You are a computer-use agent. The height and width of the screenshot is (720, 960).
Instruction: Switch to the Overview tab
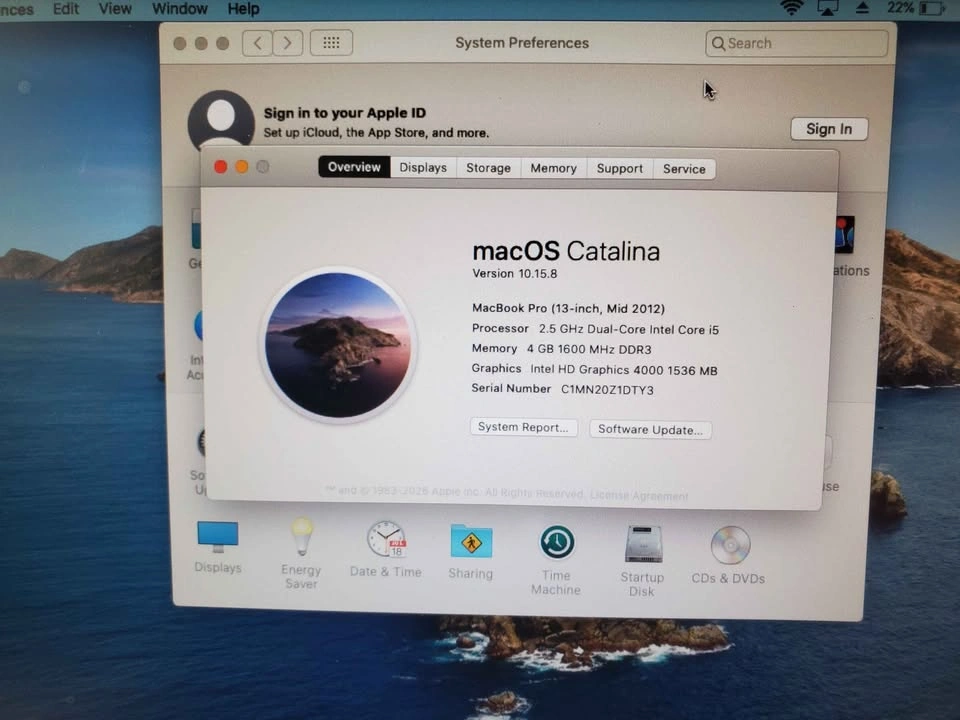click(x=354, y=167)
